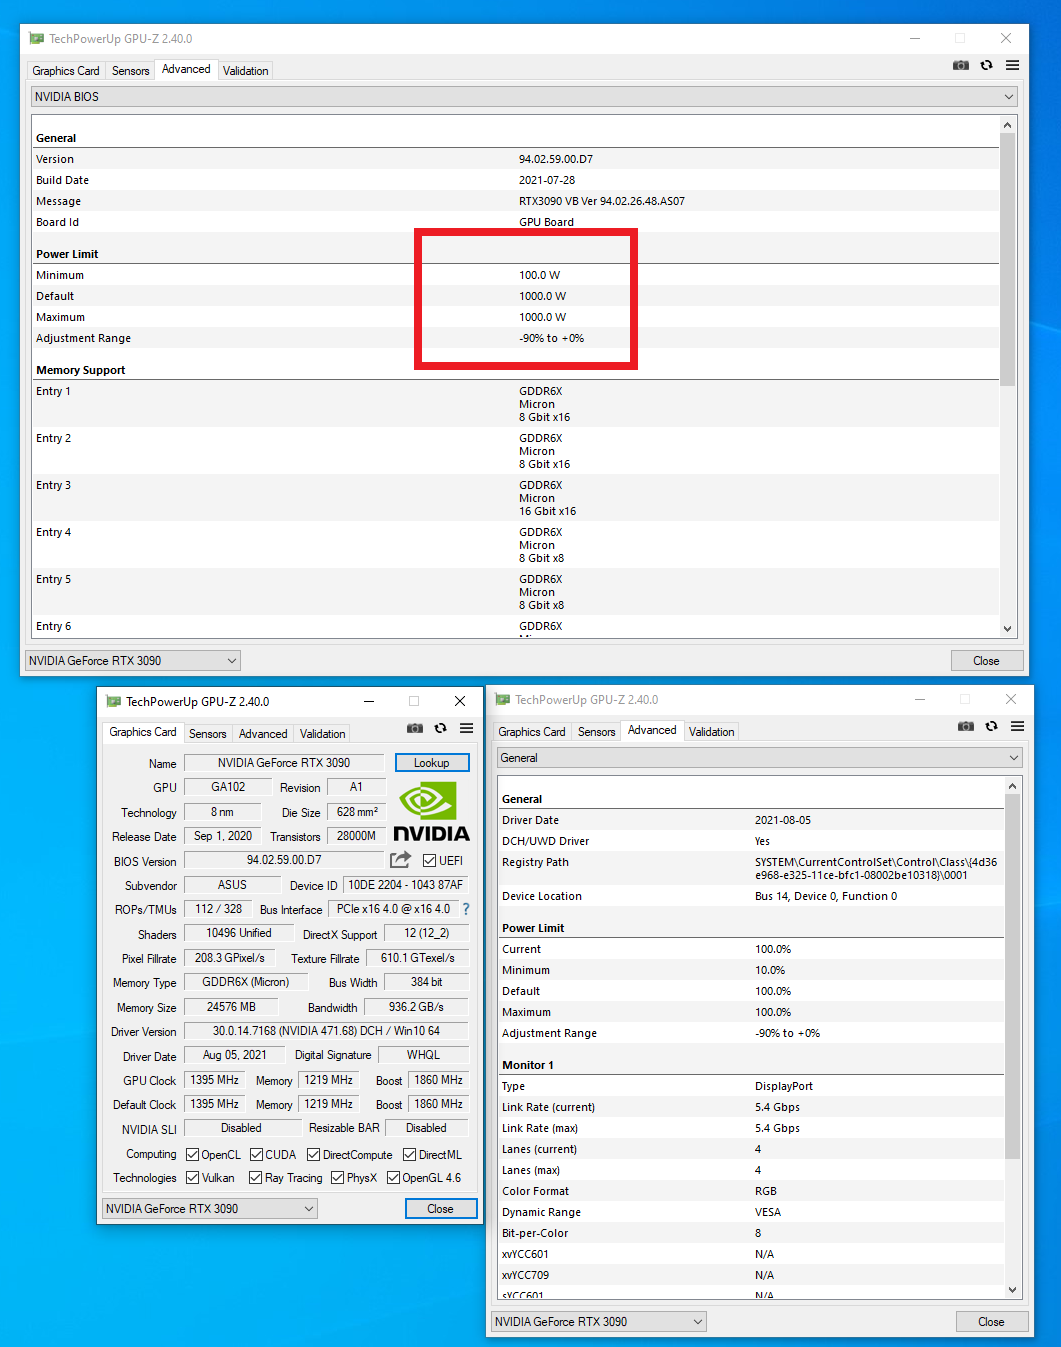
Task: Toggle the Ray Tracing checkbox
Action: (255, 1178)
